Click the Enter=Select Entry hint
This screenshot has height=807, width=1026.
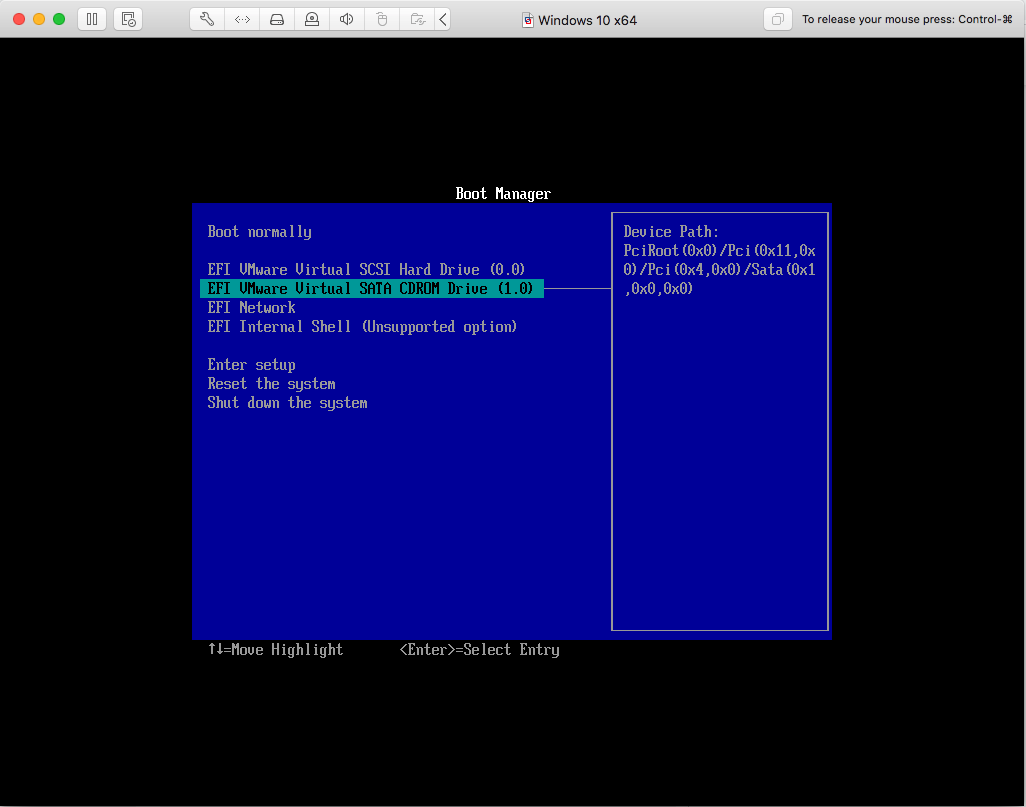tap(480, 650)
